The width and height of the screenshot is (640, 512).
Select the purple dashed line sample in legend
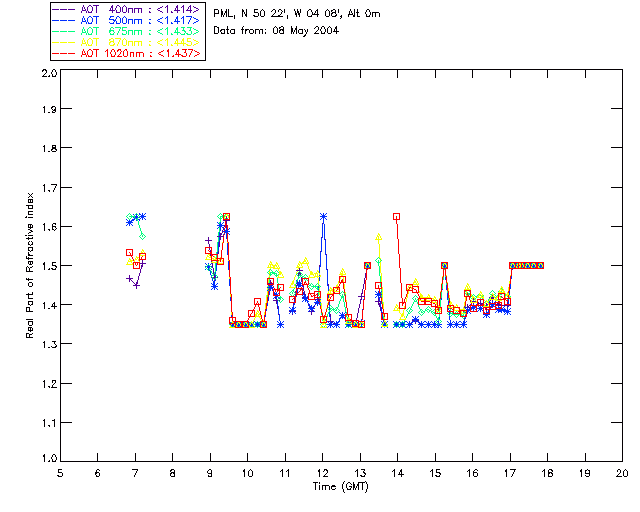click(64, 9)
